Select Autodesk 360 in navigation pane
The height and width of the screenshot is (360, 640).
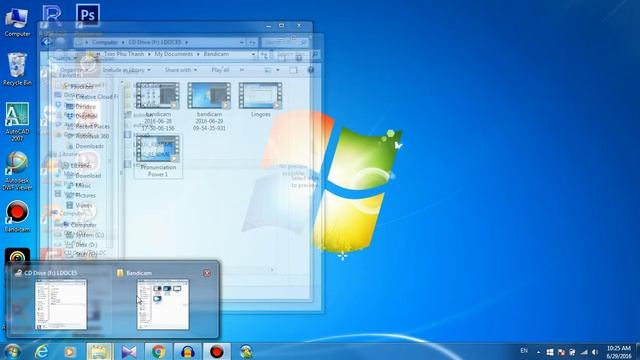point(92,136)
